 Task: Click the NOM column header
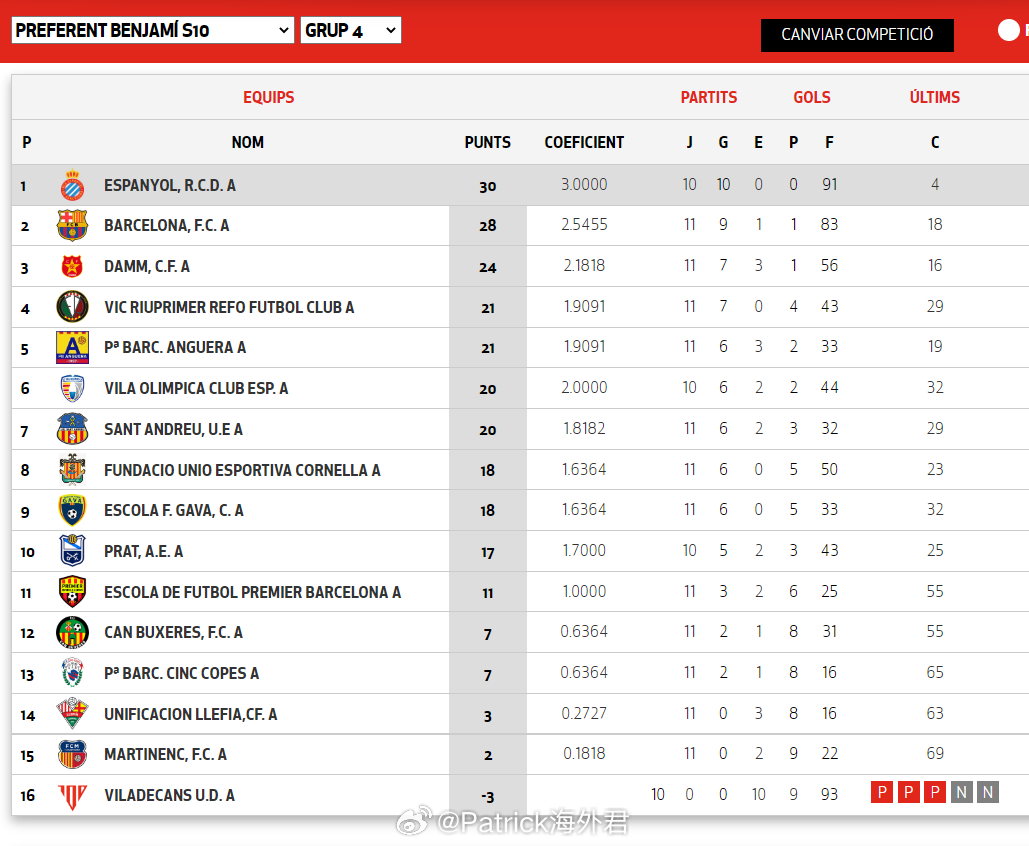click(x=247, y=142)
